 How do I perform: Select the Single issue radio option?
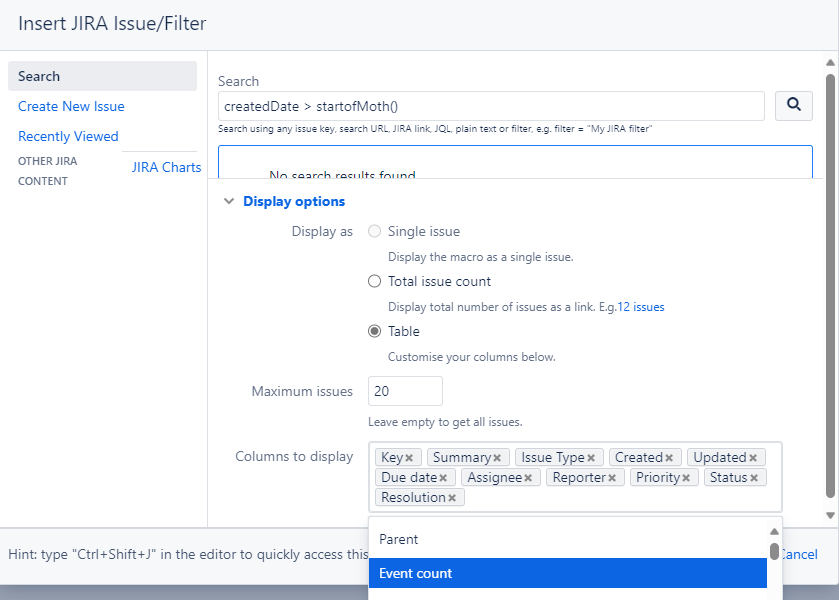click(x=375, y=231)
